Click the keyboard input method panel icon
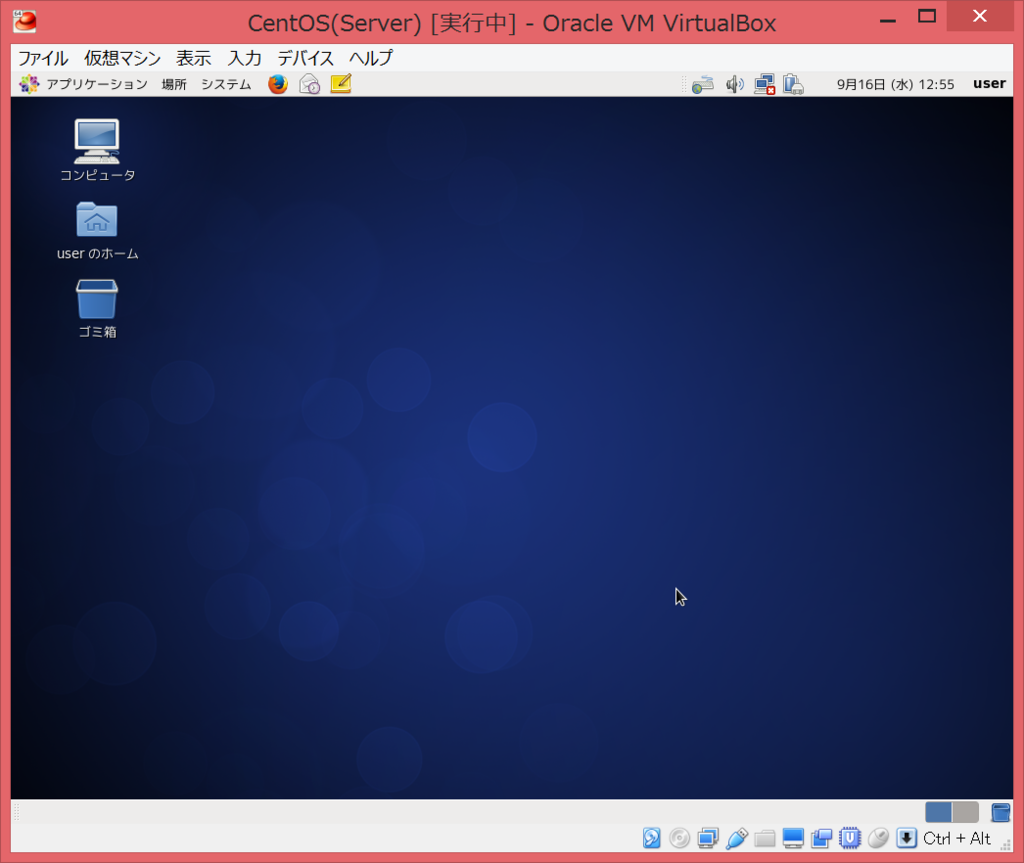The height and width of the screenshot is (863, 1024). 703,85
